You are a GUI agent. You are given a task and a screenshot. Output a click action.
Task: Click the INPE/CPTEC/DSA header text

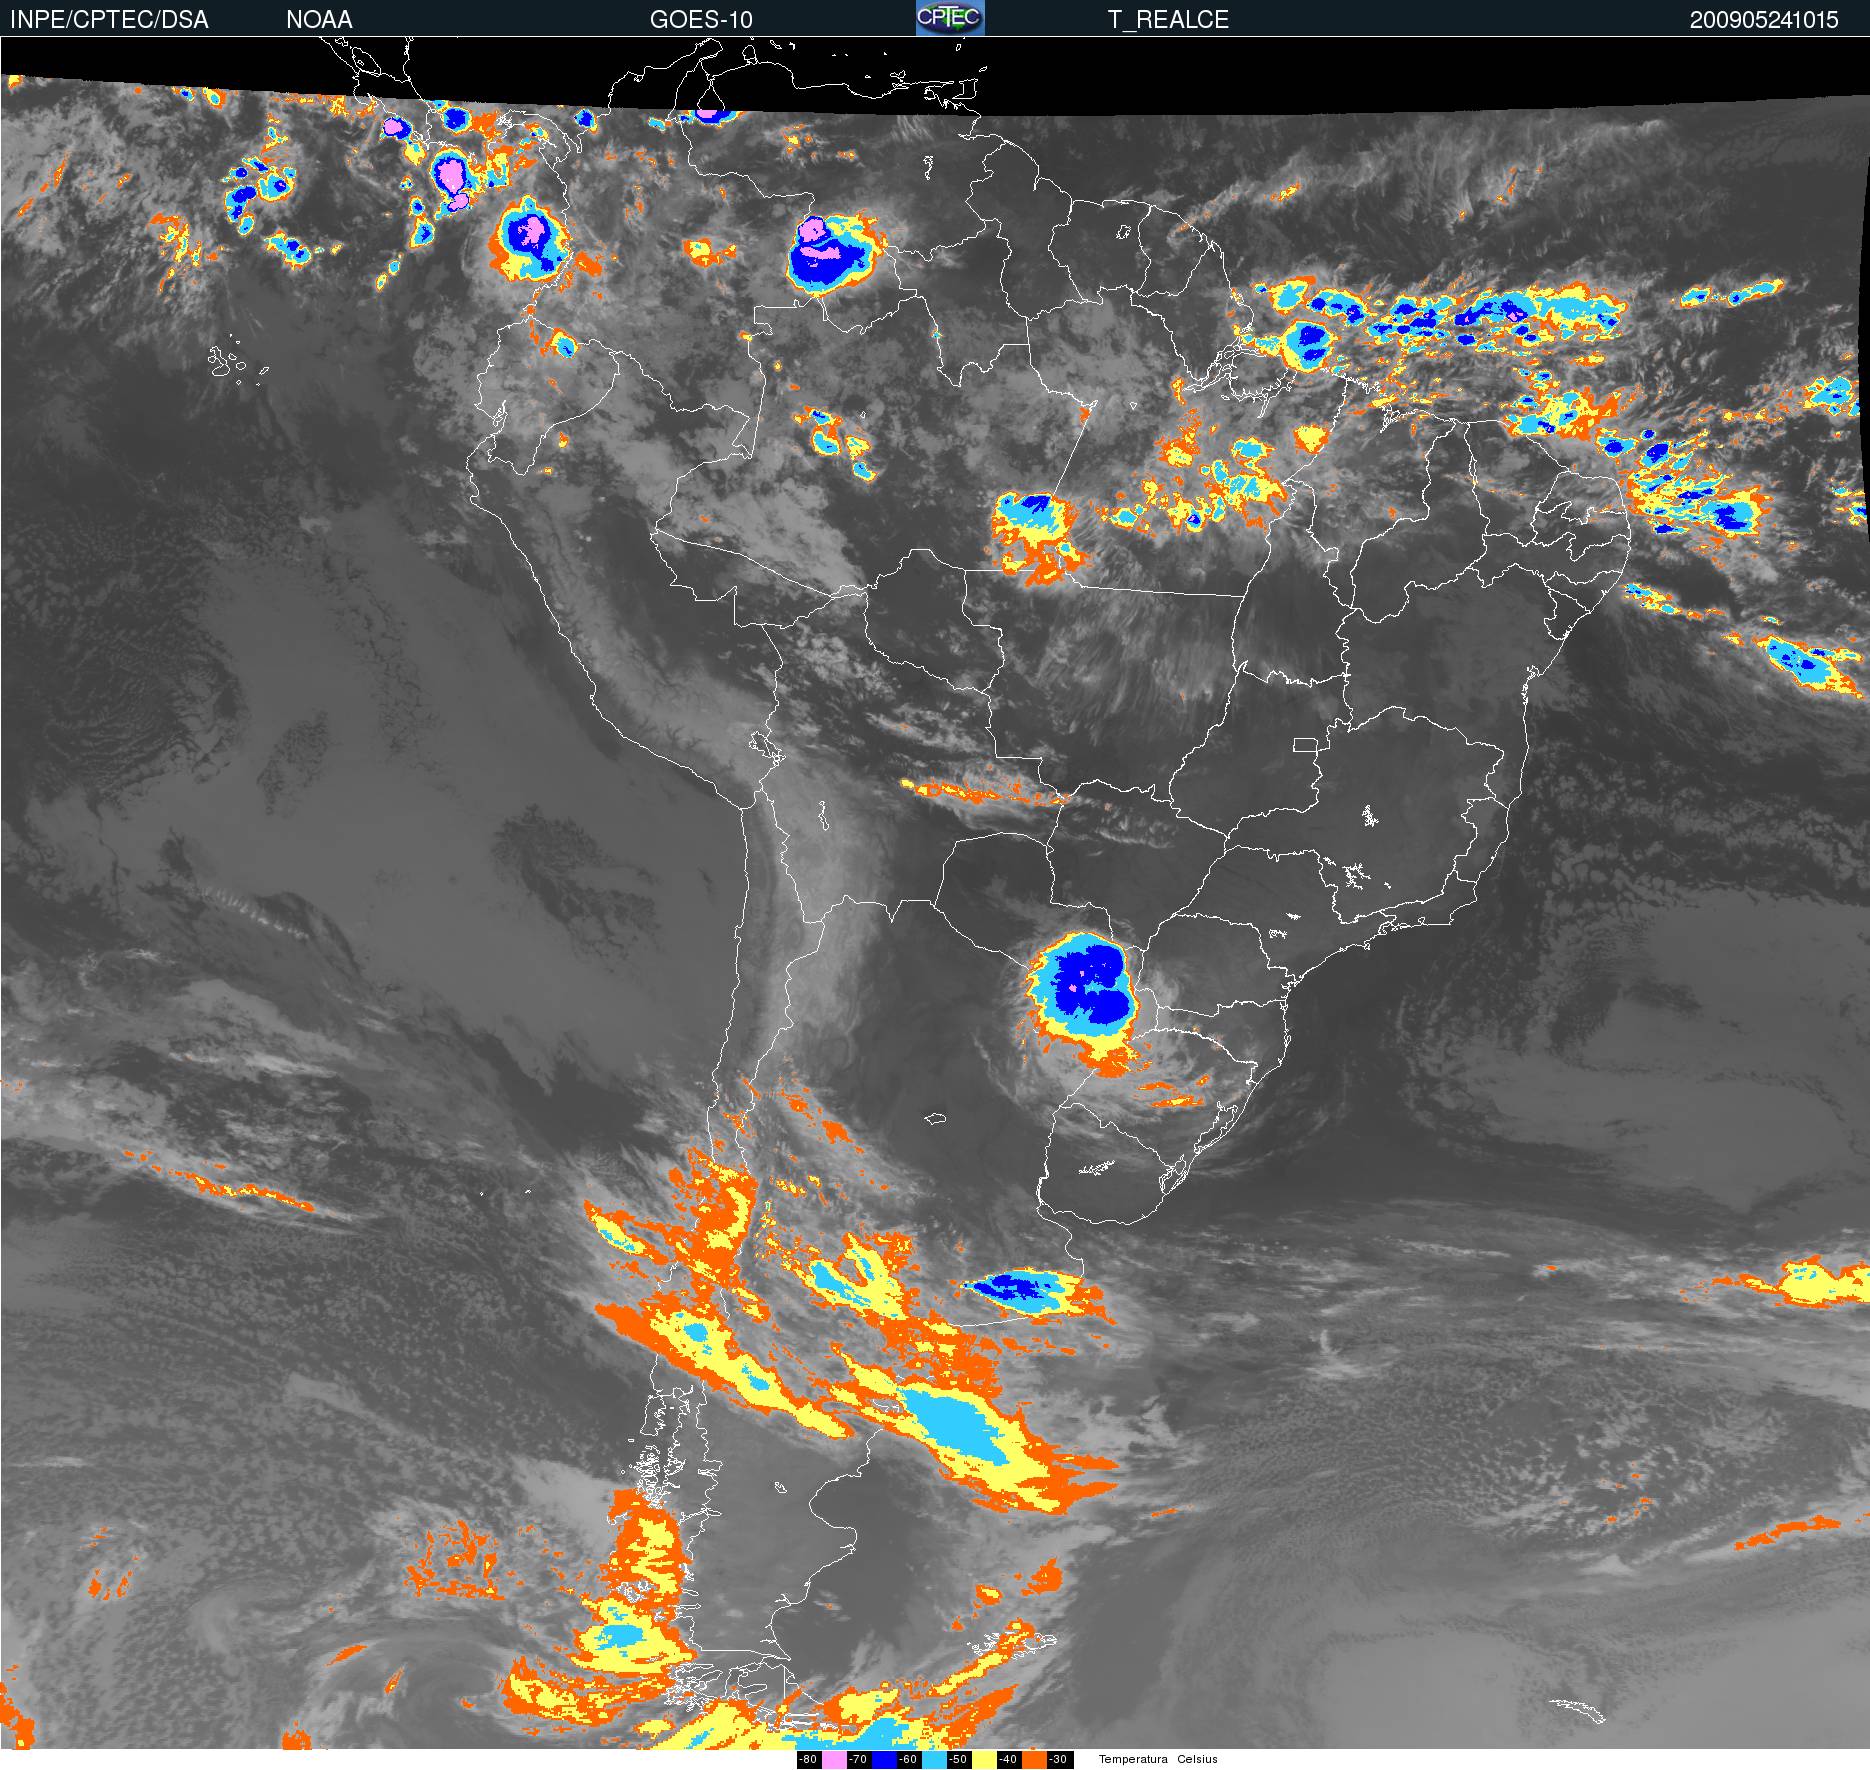[109, 20]
